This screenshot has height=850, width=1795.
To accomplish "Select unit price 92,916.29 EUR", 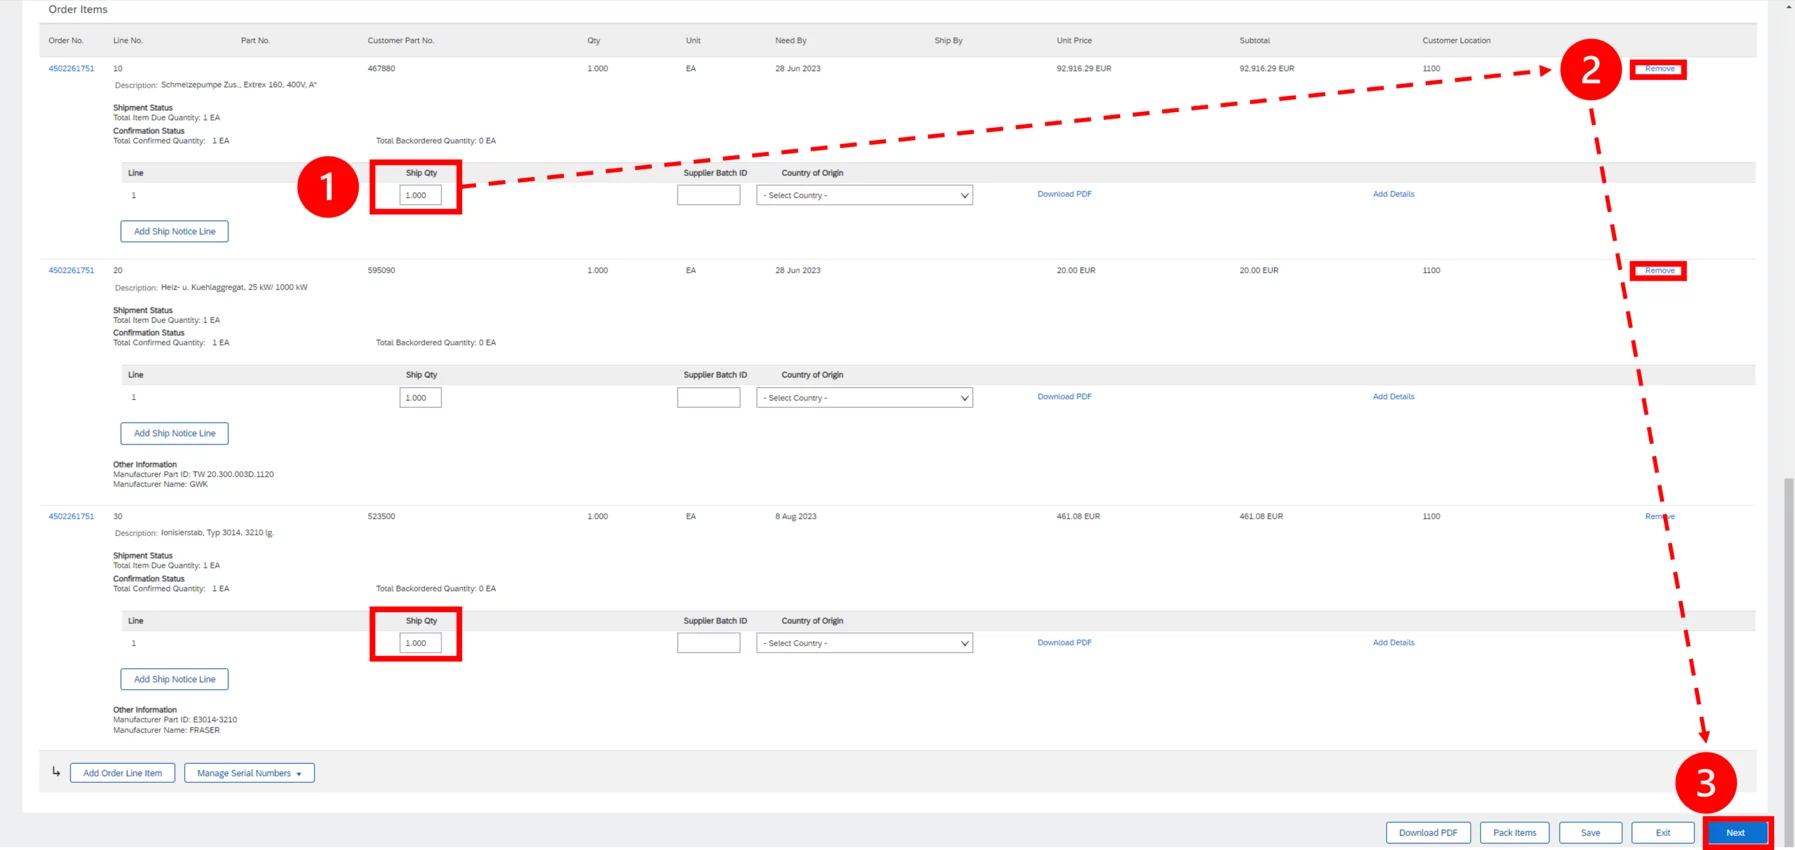I will click(1084, 69).
